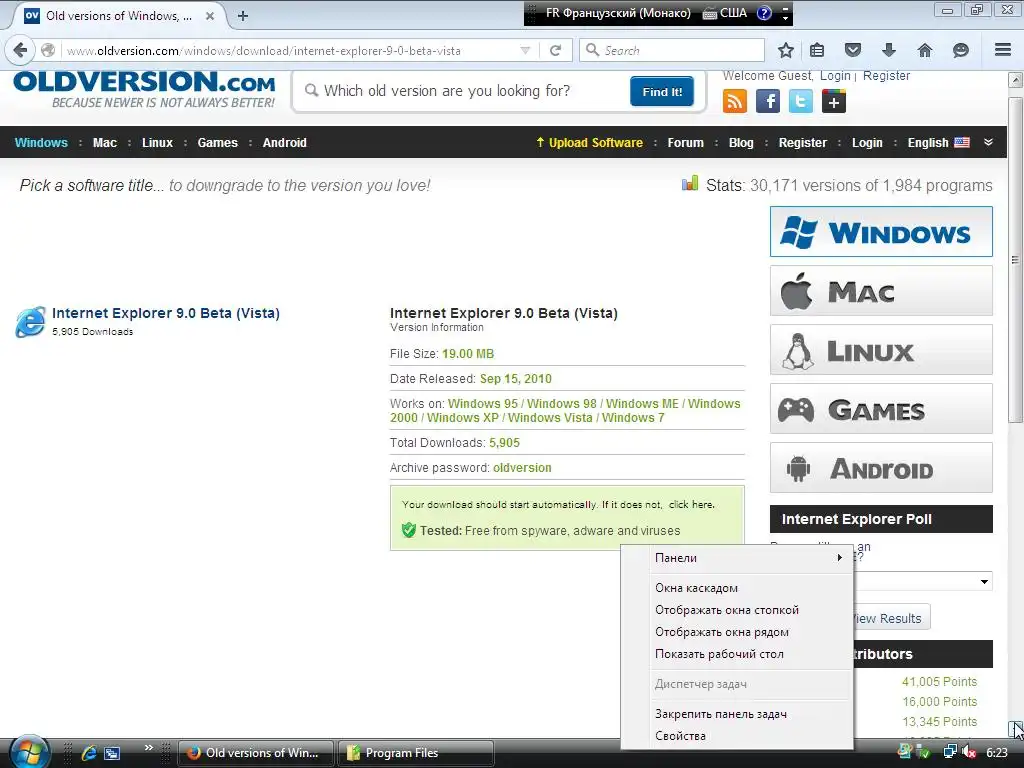1024x768 pixels.
Task: Go to Games in nav bar
Action: [x=217, y=142]
